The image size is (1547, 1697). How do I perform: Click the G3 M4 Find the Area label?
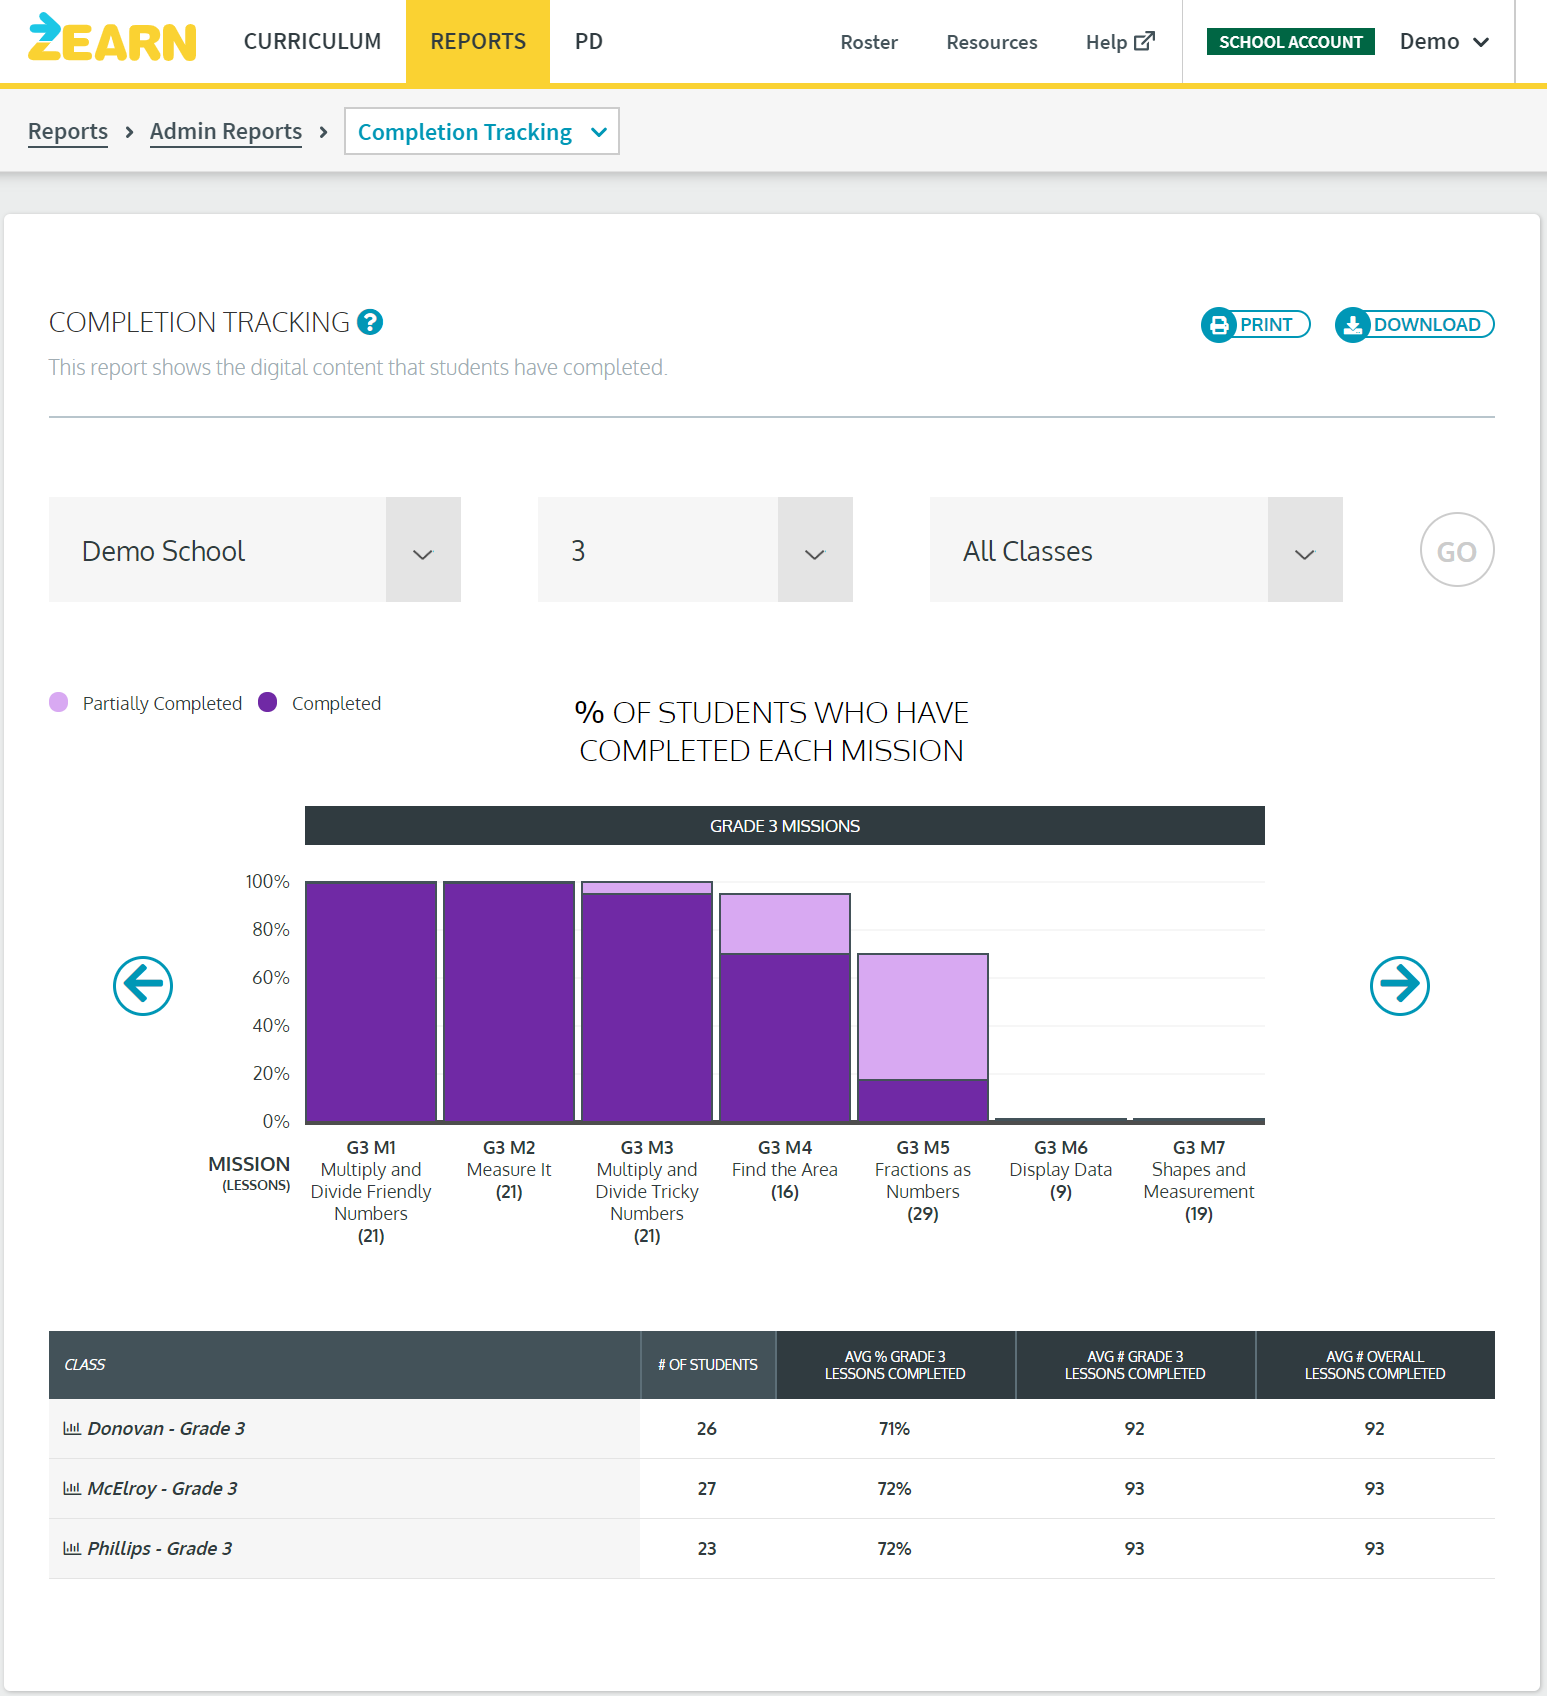(x=785, y=1169)
